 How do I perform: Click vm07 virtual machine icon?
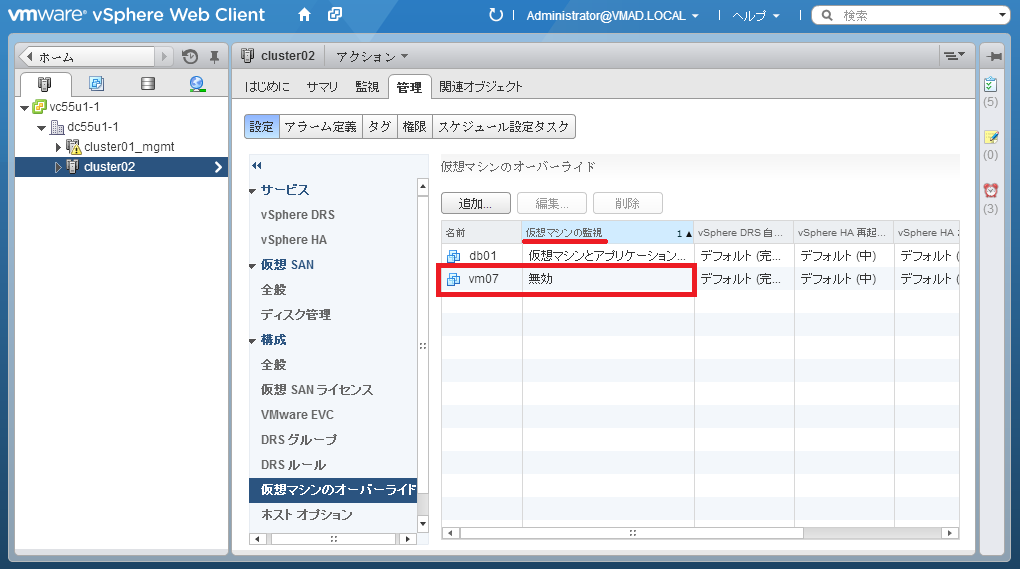pyautogui.click(x=453, y=280)
